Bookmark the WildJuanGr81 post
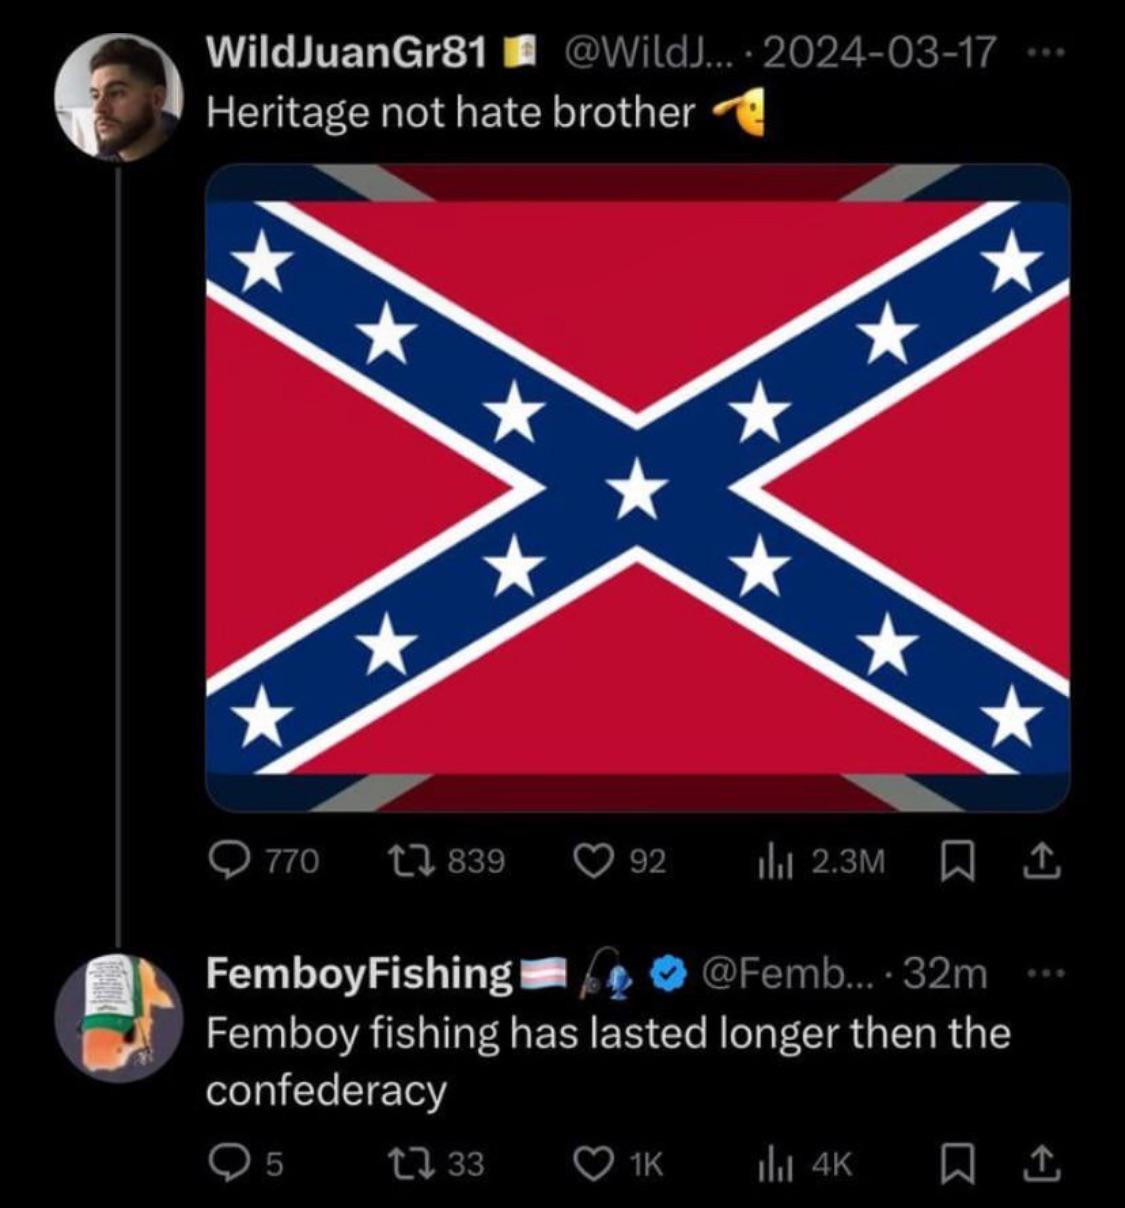 [957, 861]
